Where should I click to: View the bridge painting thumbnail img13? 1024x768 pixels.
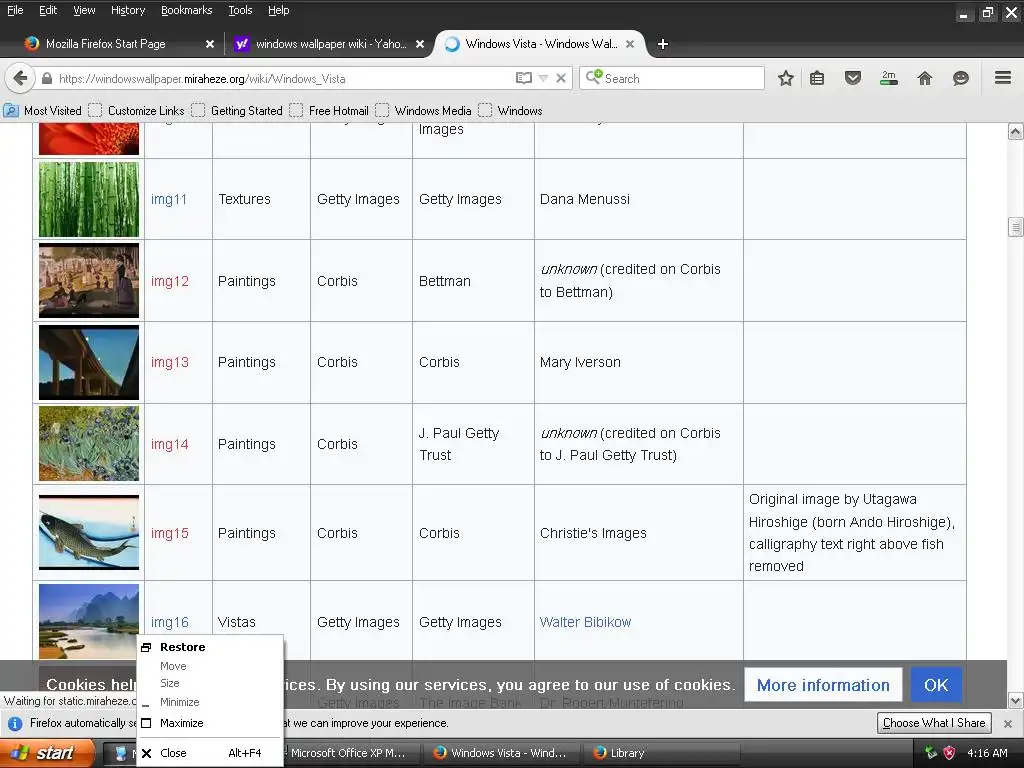pos(89,362)
